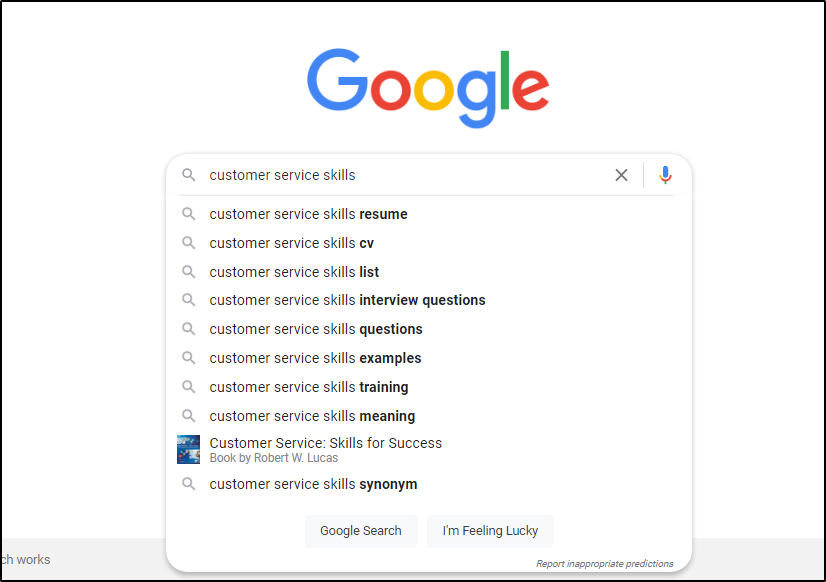Click the magnifier icon in search box

(188, 175)
